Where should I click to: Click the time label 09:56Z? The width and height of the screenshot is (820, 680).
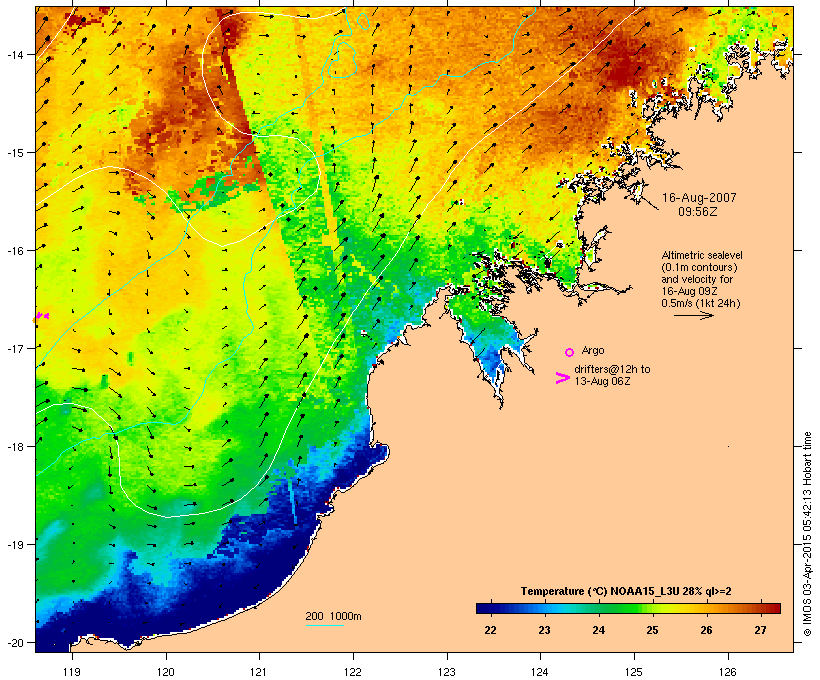[x=698, y=212]
